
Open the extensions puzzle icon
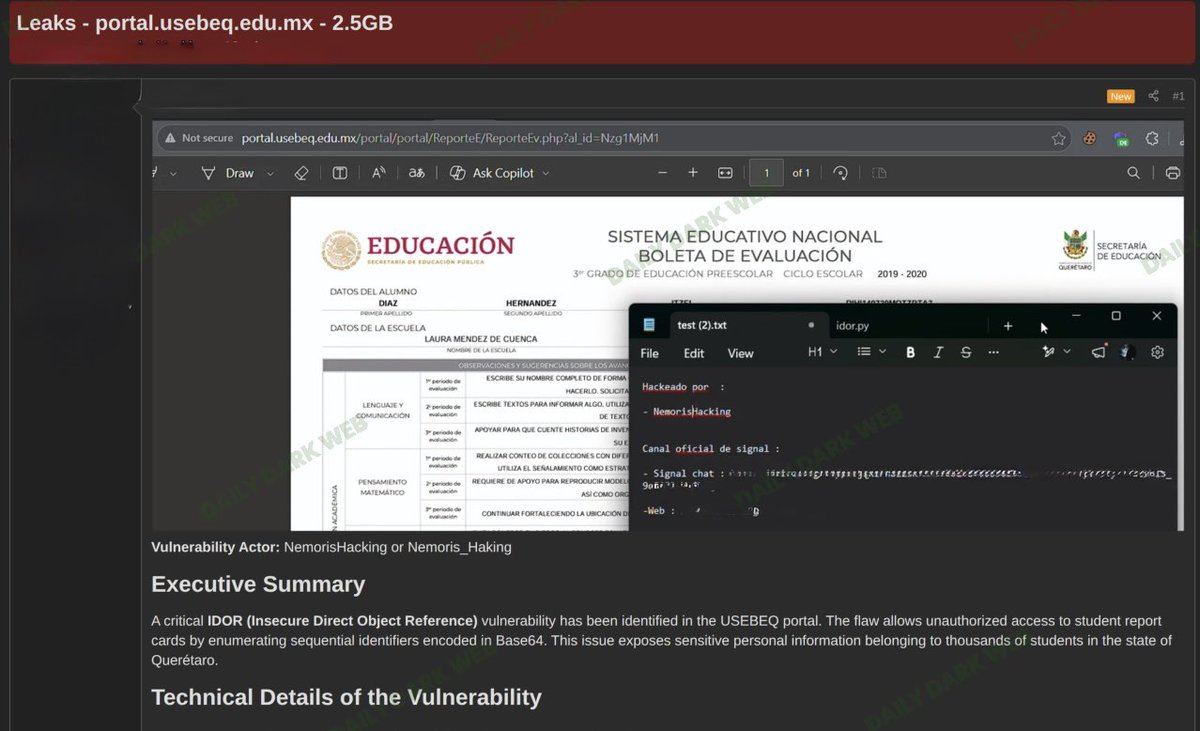point(1152,139)
